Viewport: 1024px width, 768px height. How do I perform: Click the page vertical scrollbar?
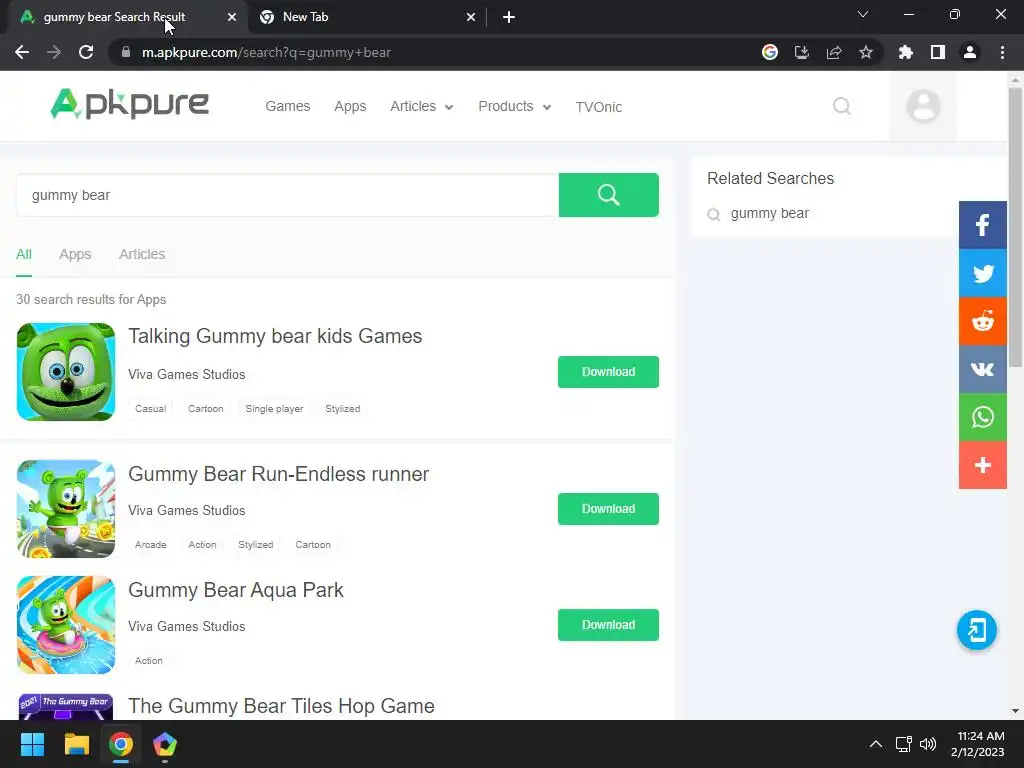pyautogui.click(x=1015, y=226)
